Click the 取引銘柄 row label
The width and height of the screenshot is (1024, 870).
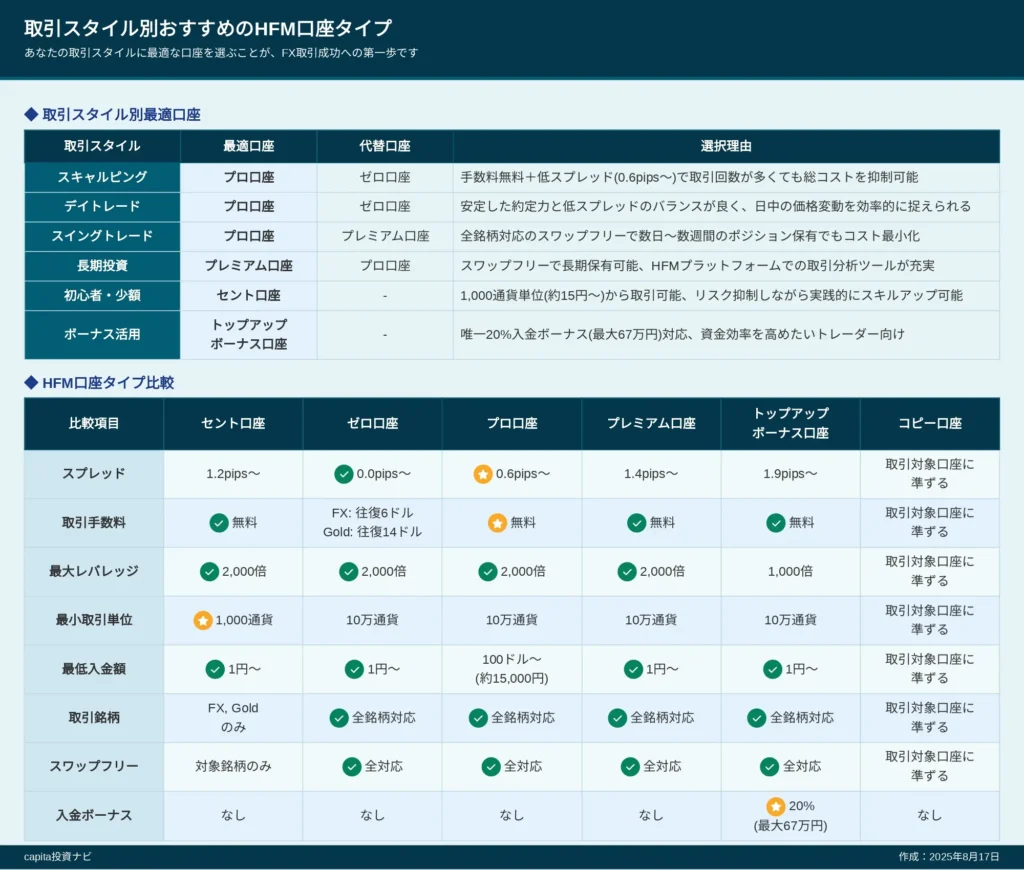[94, 718]
